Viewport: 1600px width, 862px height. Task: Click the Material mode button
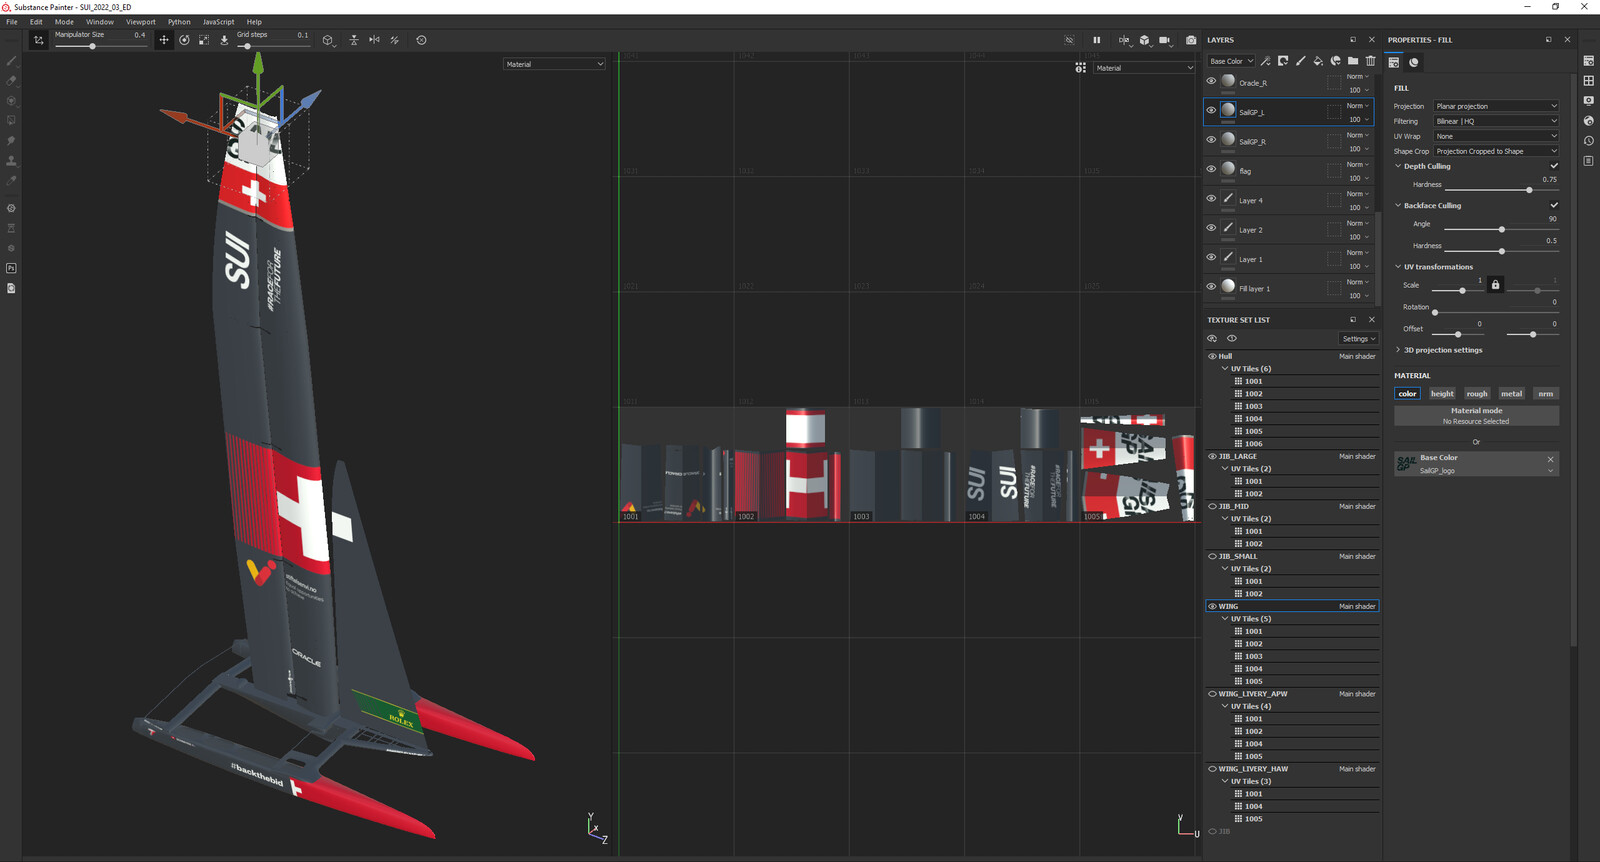click(1476, 415)
